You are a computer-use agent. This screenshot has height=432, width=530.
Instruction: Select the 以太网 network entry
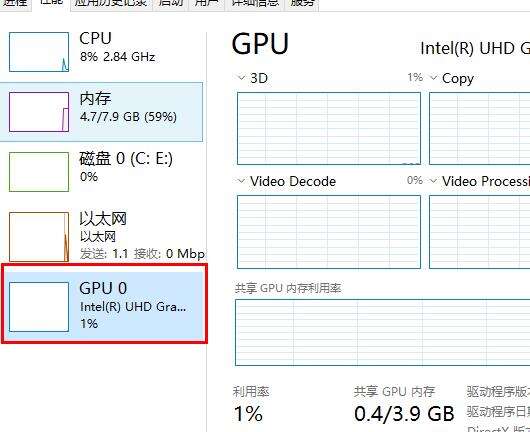pos(101,237)
